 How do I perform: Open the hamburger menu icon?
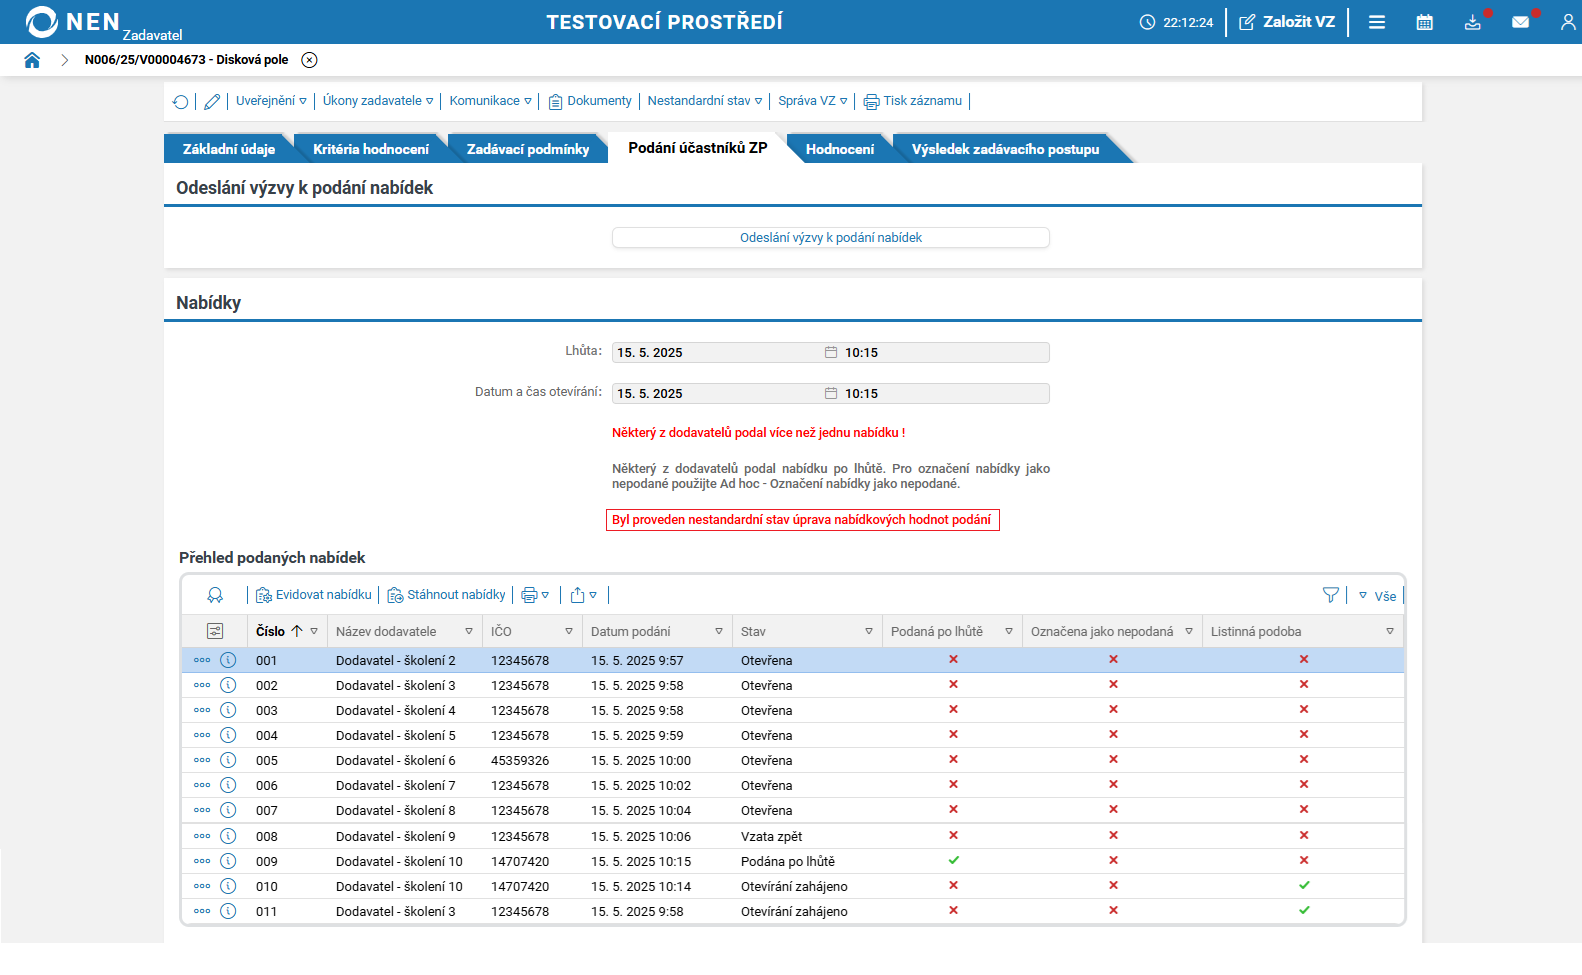click(x=1377, y=22)
